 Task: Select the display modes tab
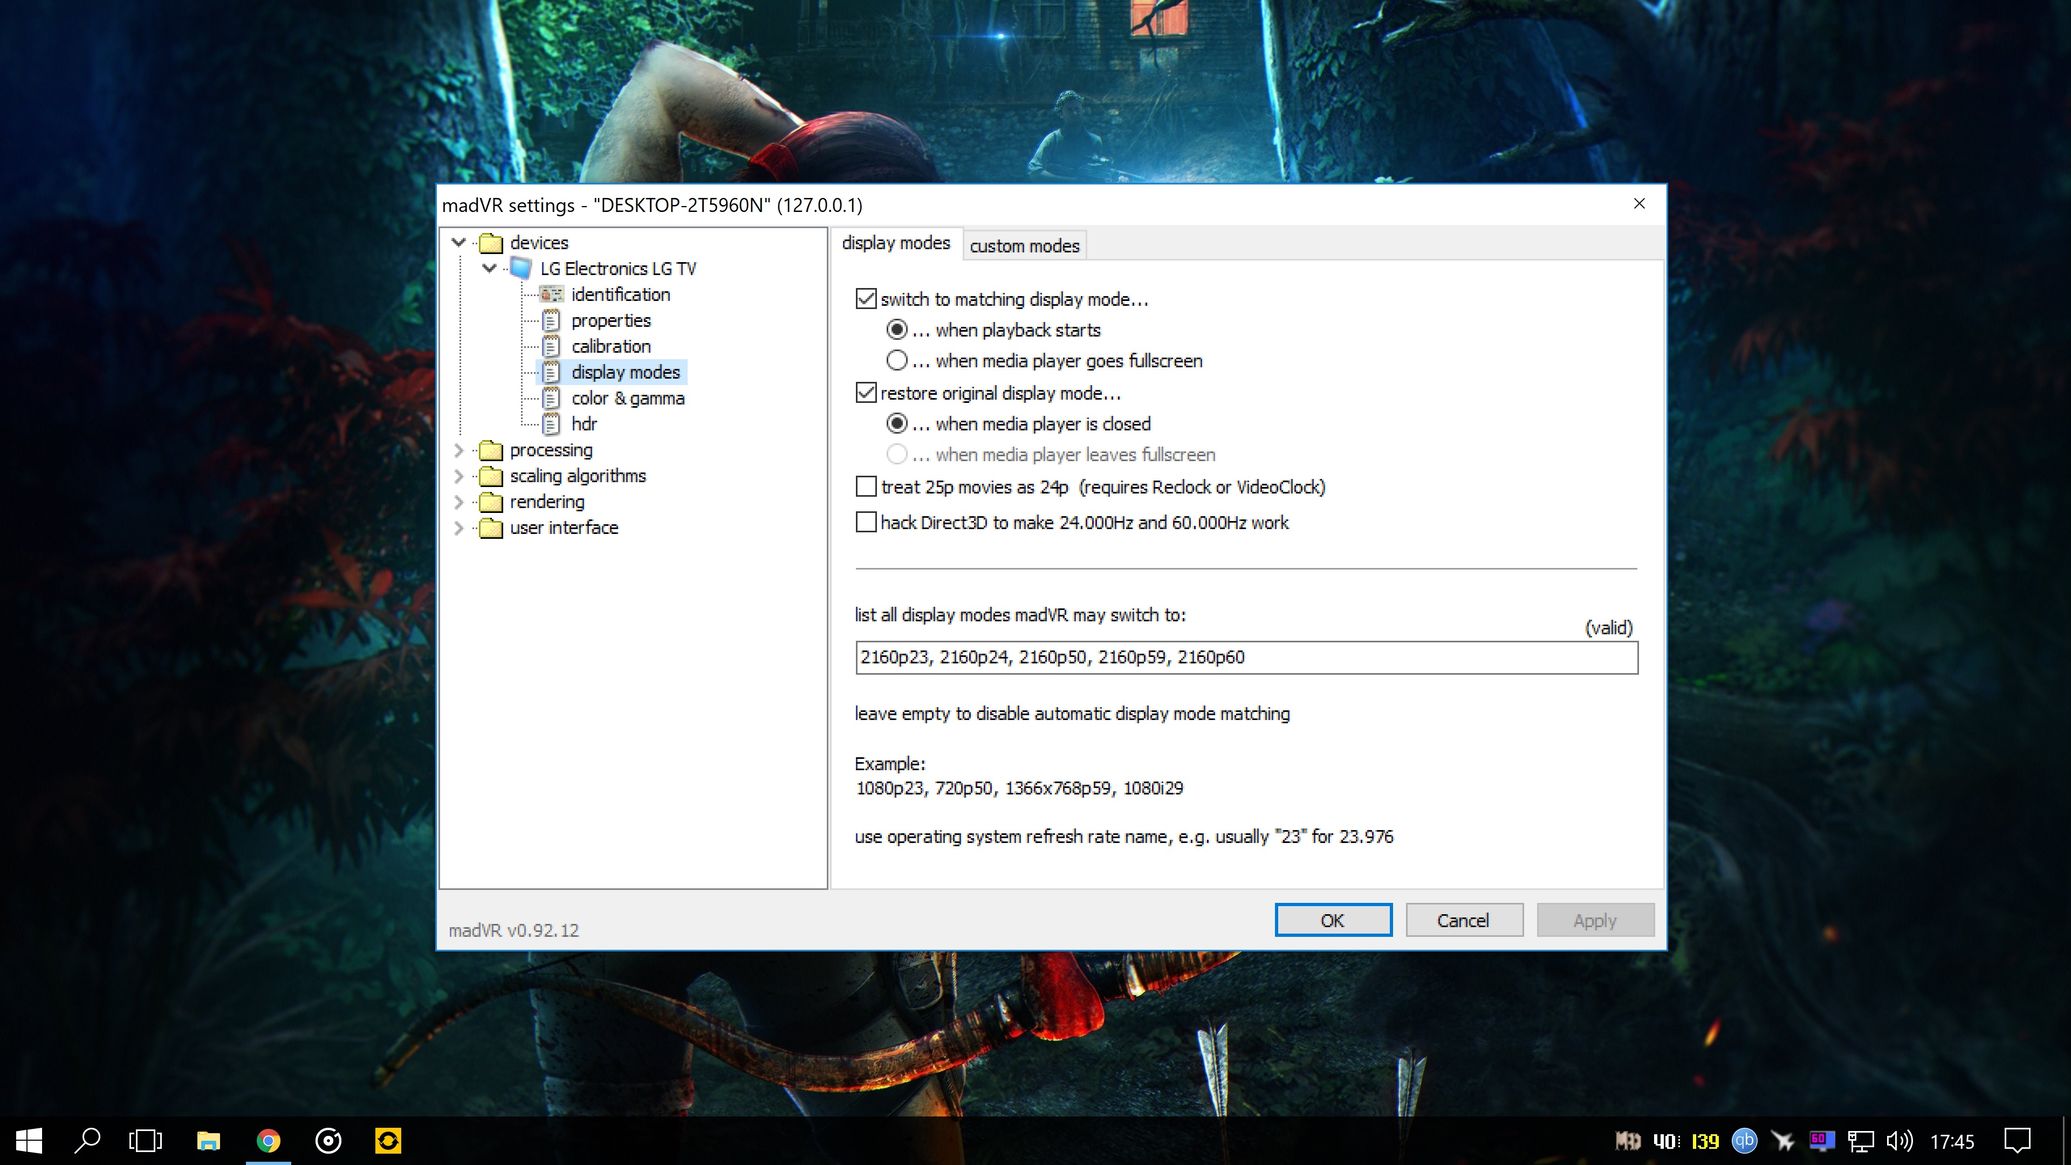(x=896, y=243)
